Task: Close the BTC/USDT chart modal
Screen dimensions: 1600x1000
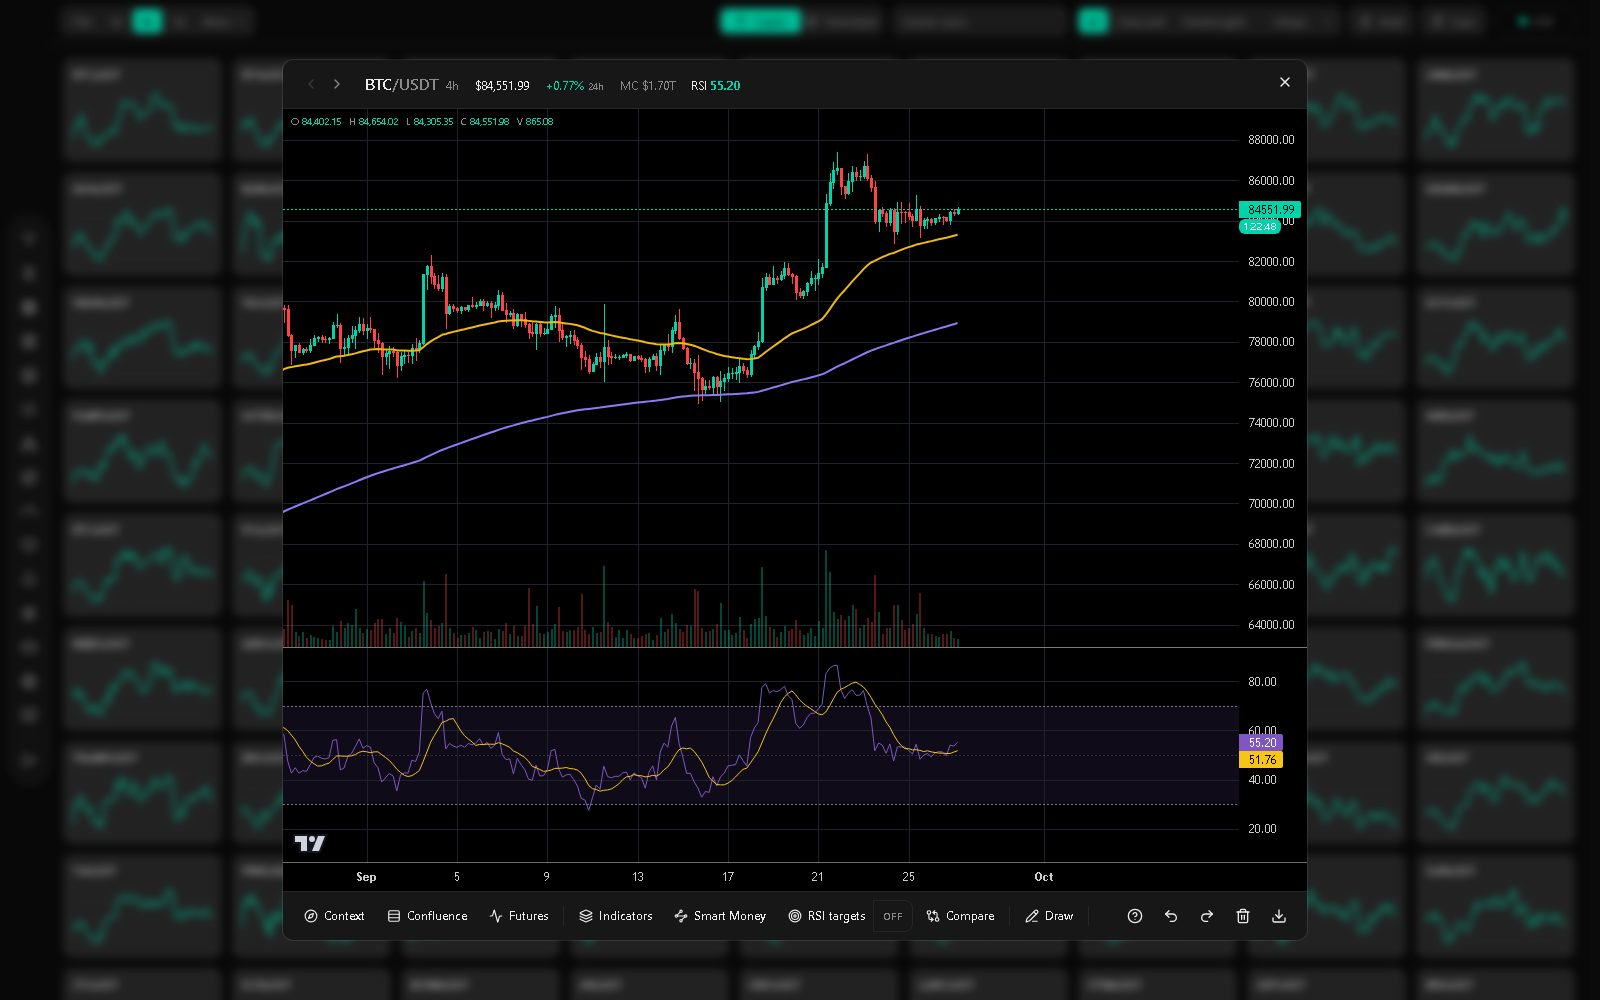Action: pyautogui.click(x=1285, y=82)
